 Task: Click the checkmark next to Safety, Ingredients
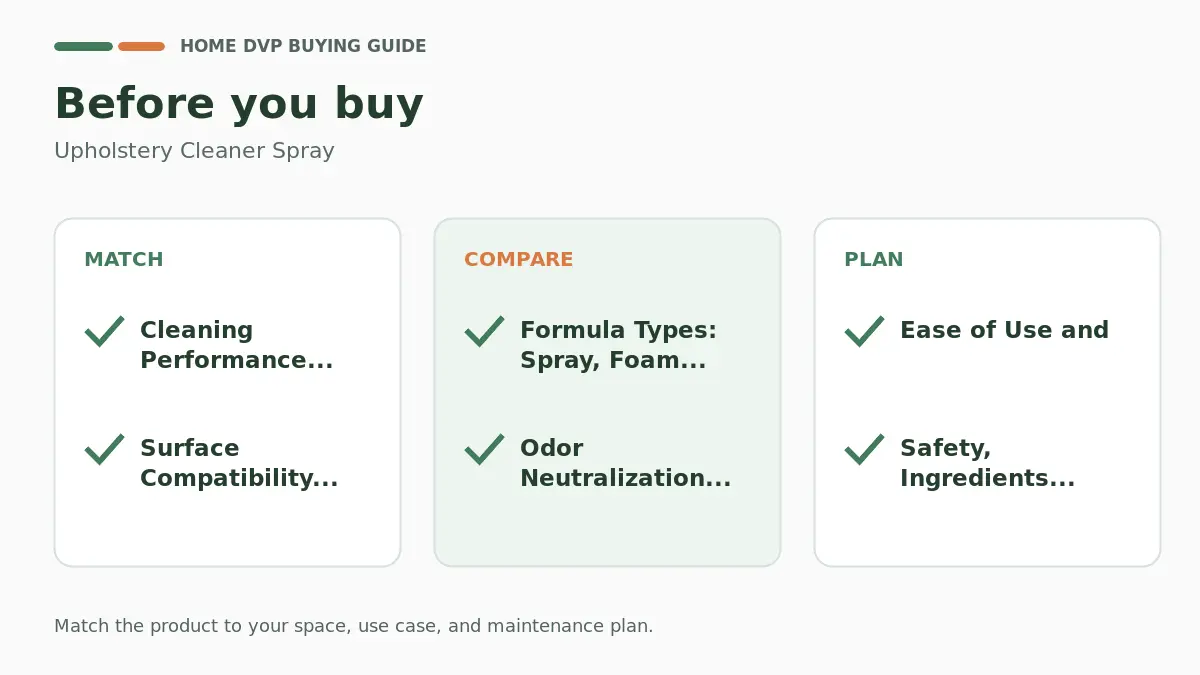865,449
